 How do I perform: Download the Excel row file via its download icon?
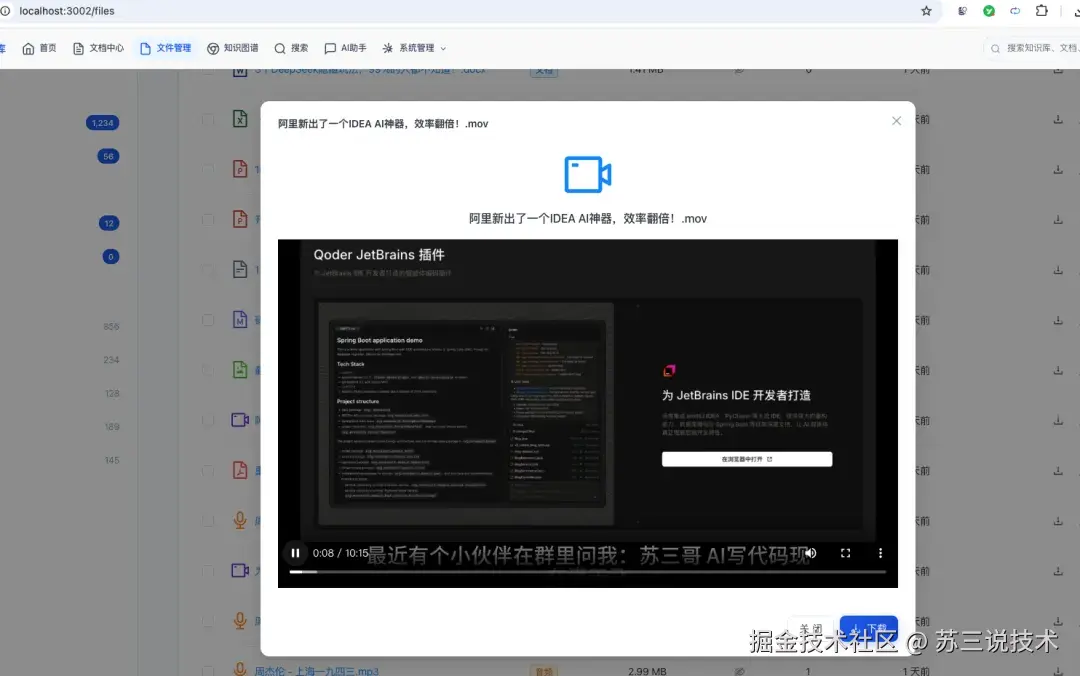[x=1058, y=119]
